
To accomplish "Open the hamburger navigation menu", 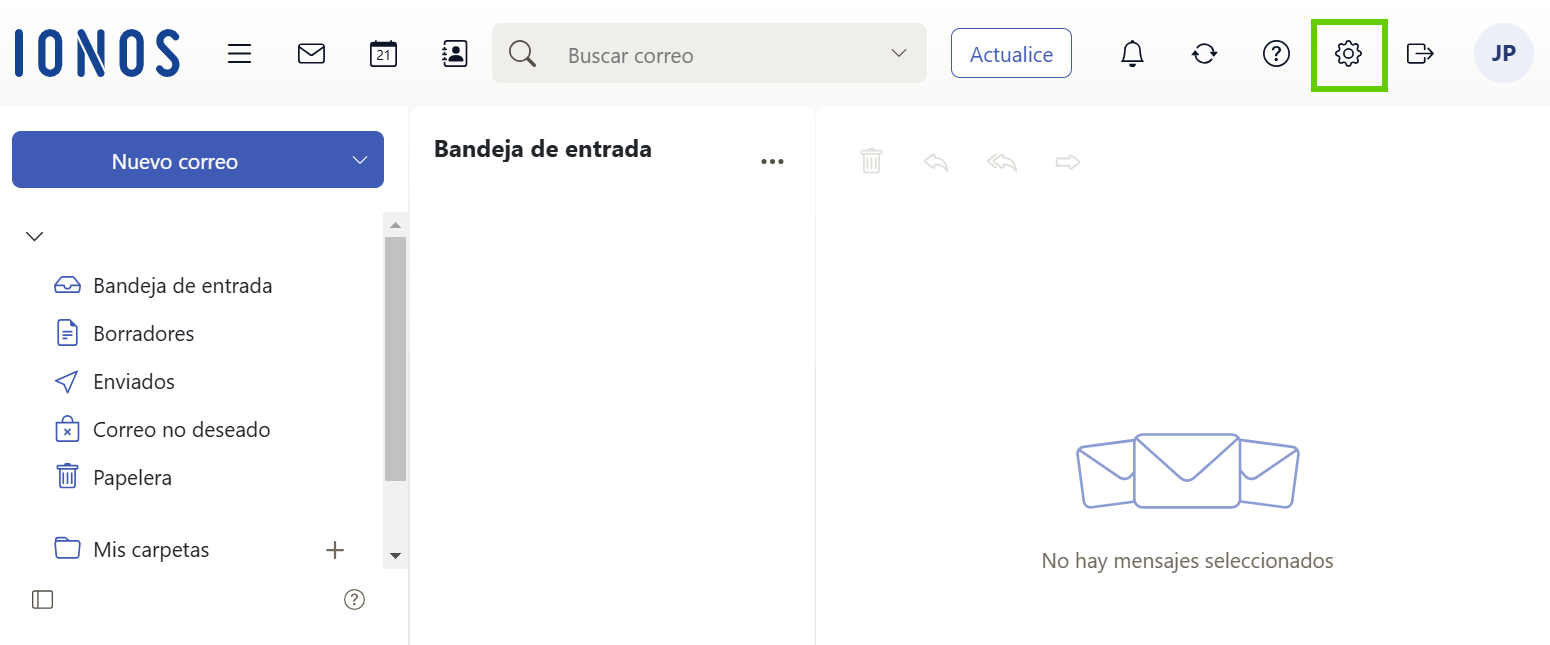I will coord(239,54).
